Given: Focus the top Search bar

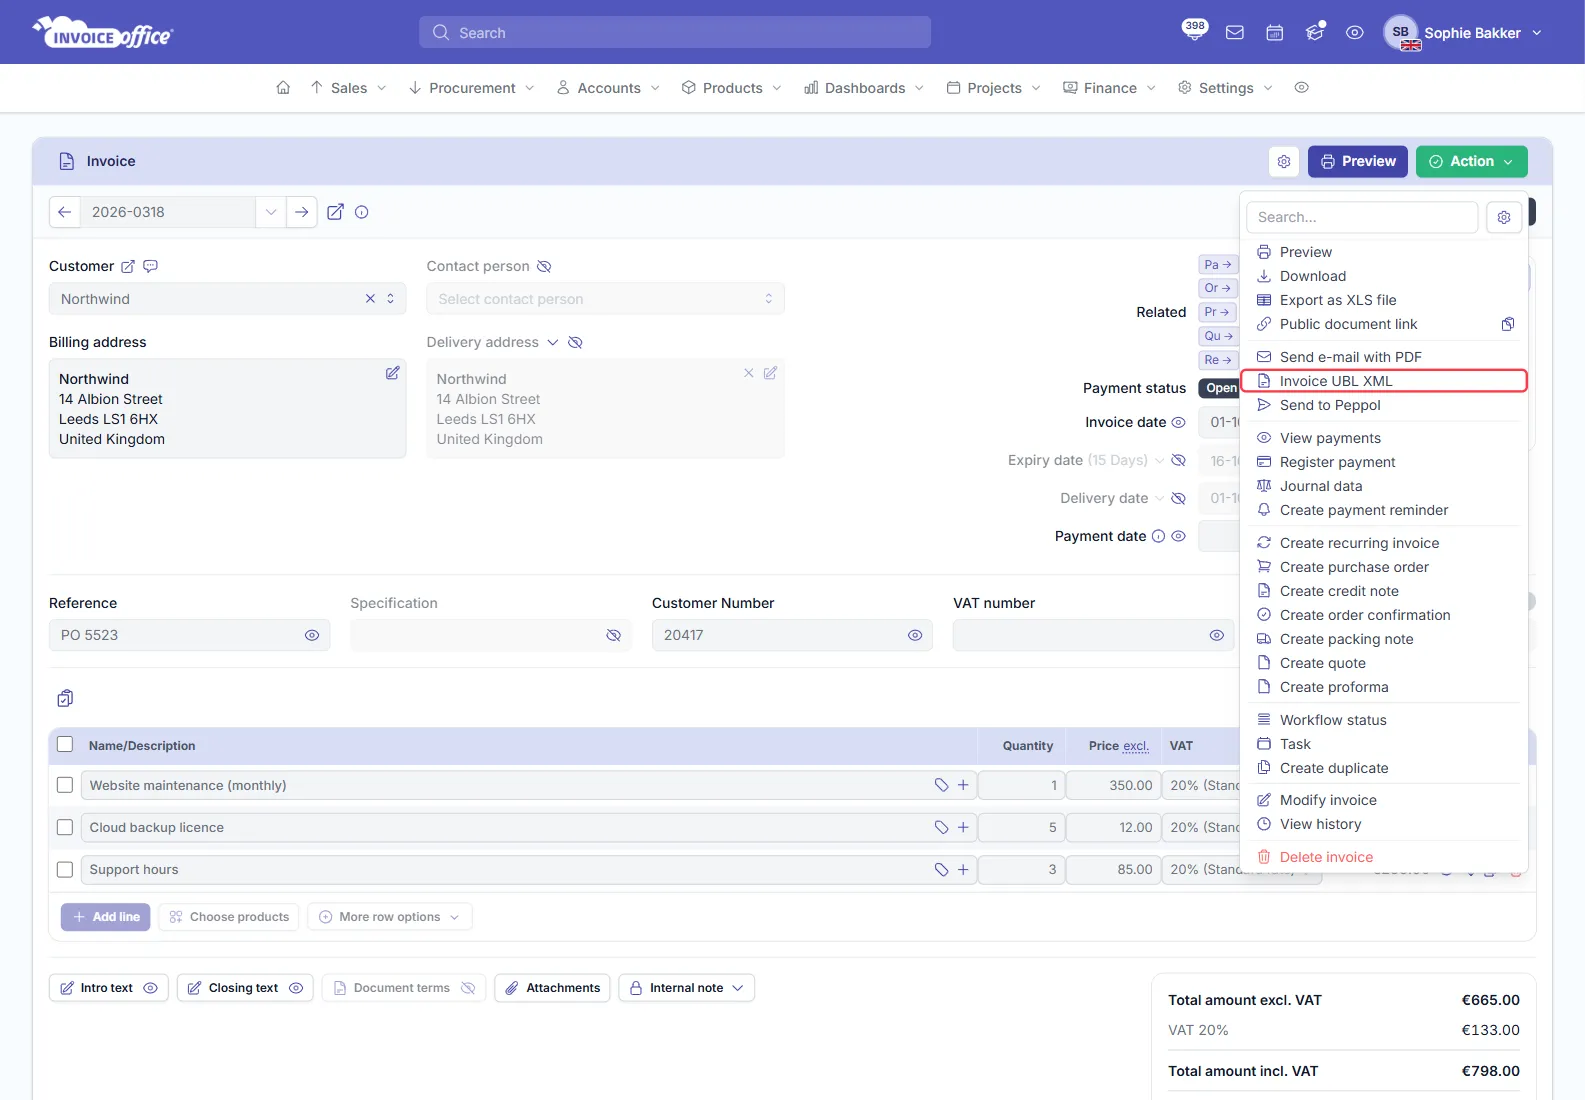Looking at the screenshot, I should click(675, 32).
